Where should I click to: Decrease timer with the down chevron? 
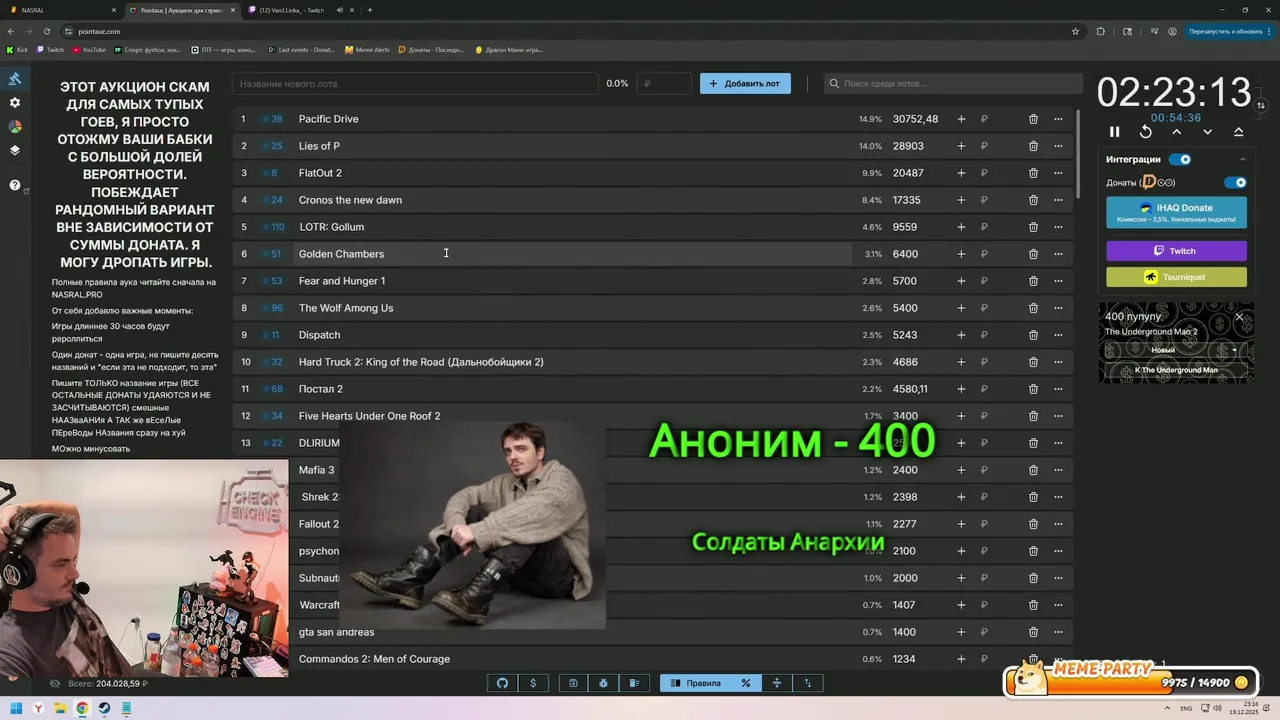tap(1208, 132)
